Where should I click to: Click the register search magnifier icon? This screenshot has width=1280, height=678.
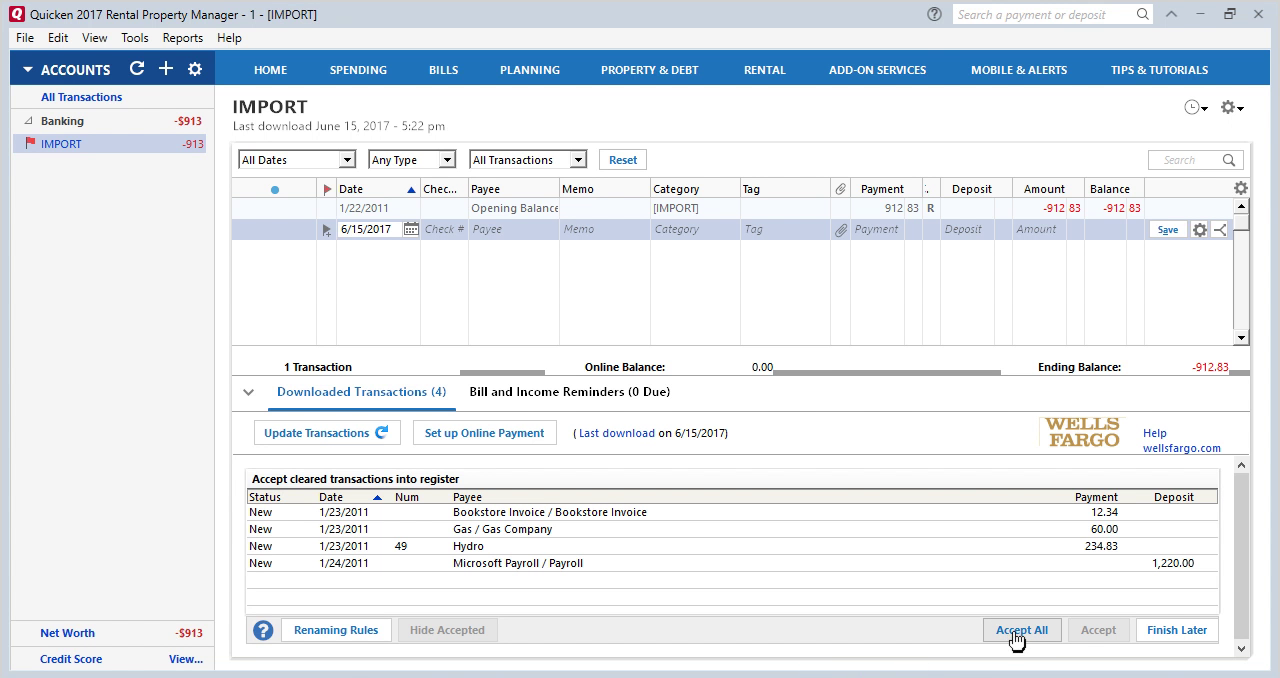(x=1229, y=160)
